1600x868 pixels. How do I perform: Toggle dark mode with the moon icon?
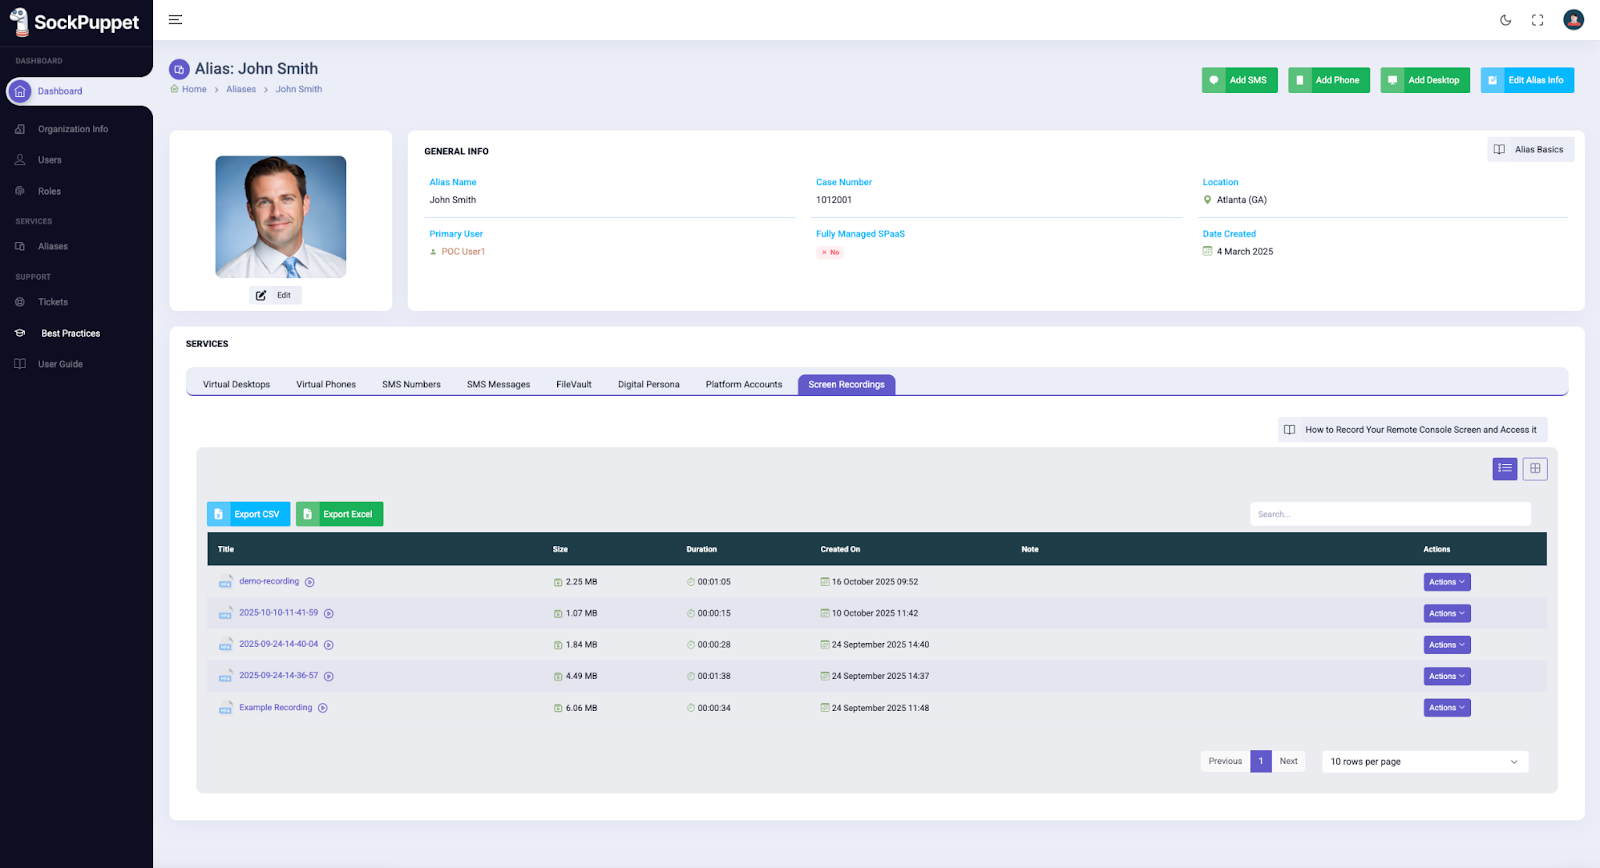coord(1505,20)
